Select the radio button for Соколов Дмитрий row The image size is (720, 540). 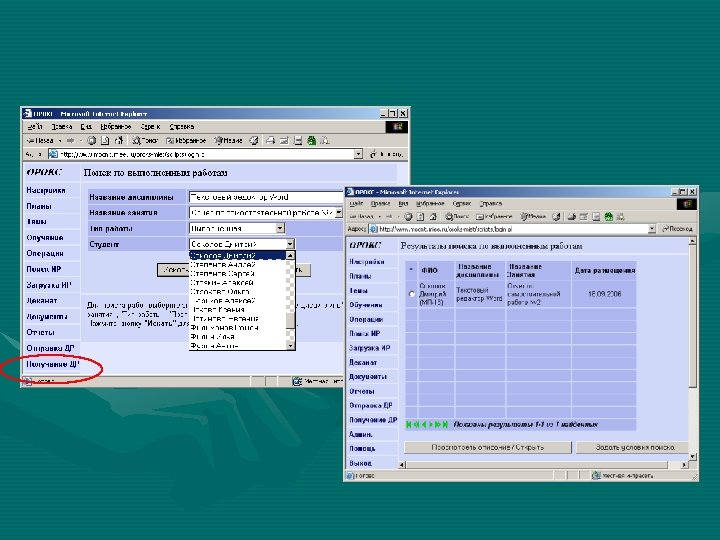411,294
